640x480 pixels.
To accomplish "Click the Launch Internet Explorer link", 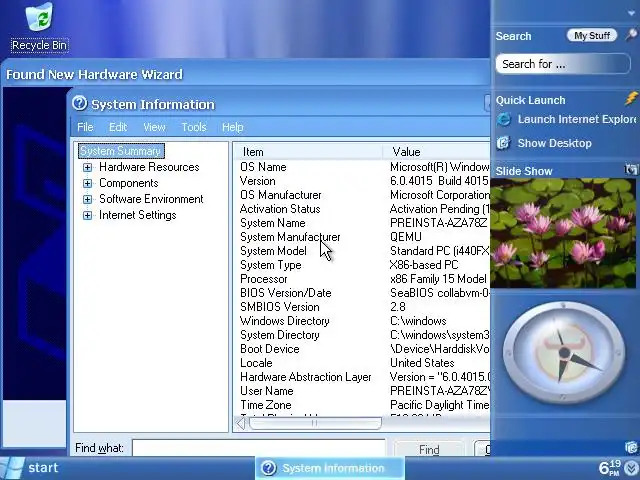I will (577, 119).
